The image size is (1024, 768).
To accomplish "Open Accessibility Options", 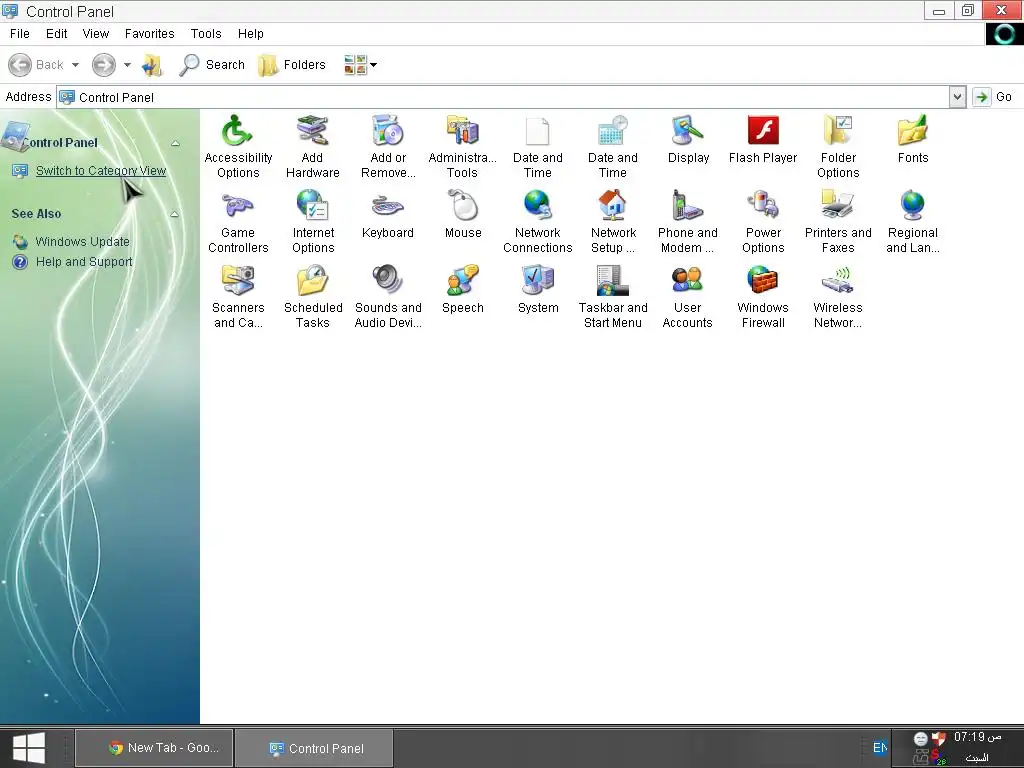I will 238,146.
